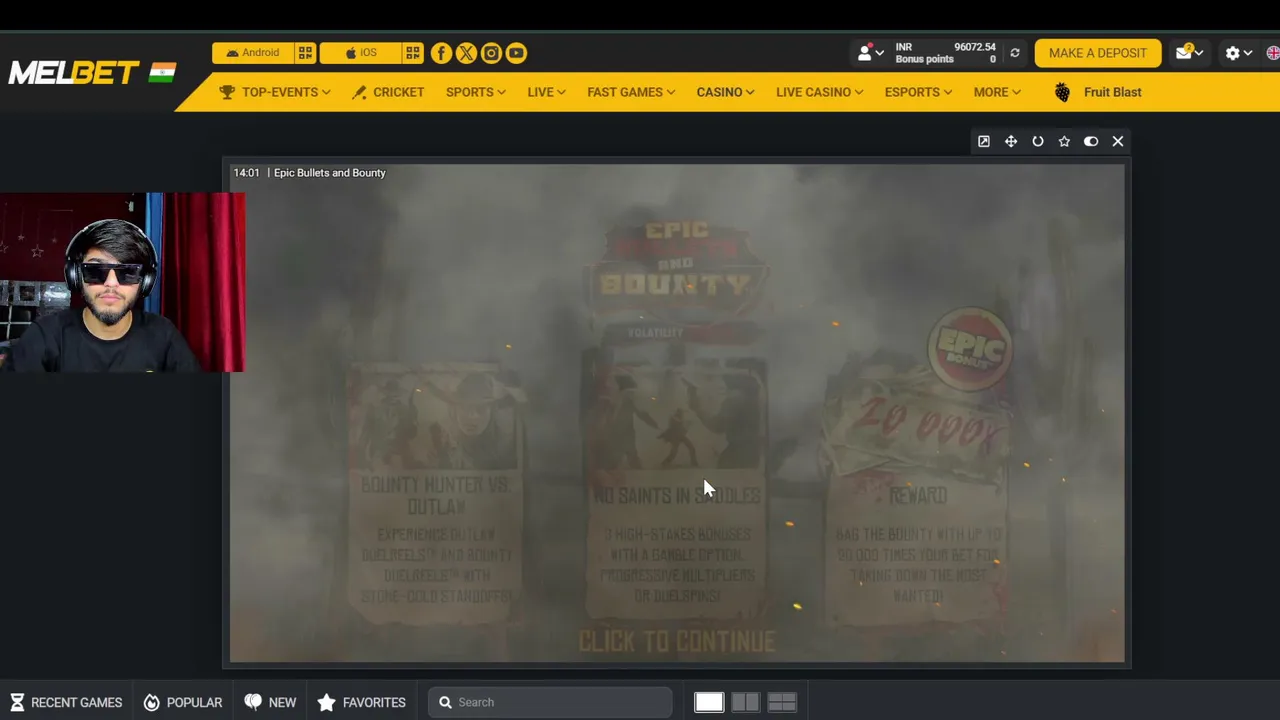This screenshot has width=1280, height=720.
Task: Open the NEW games tab
Action: coord(270,702)
